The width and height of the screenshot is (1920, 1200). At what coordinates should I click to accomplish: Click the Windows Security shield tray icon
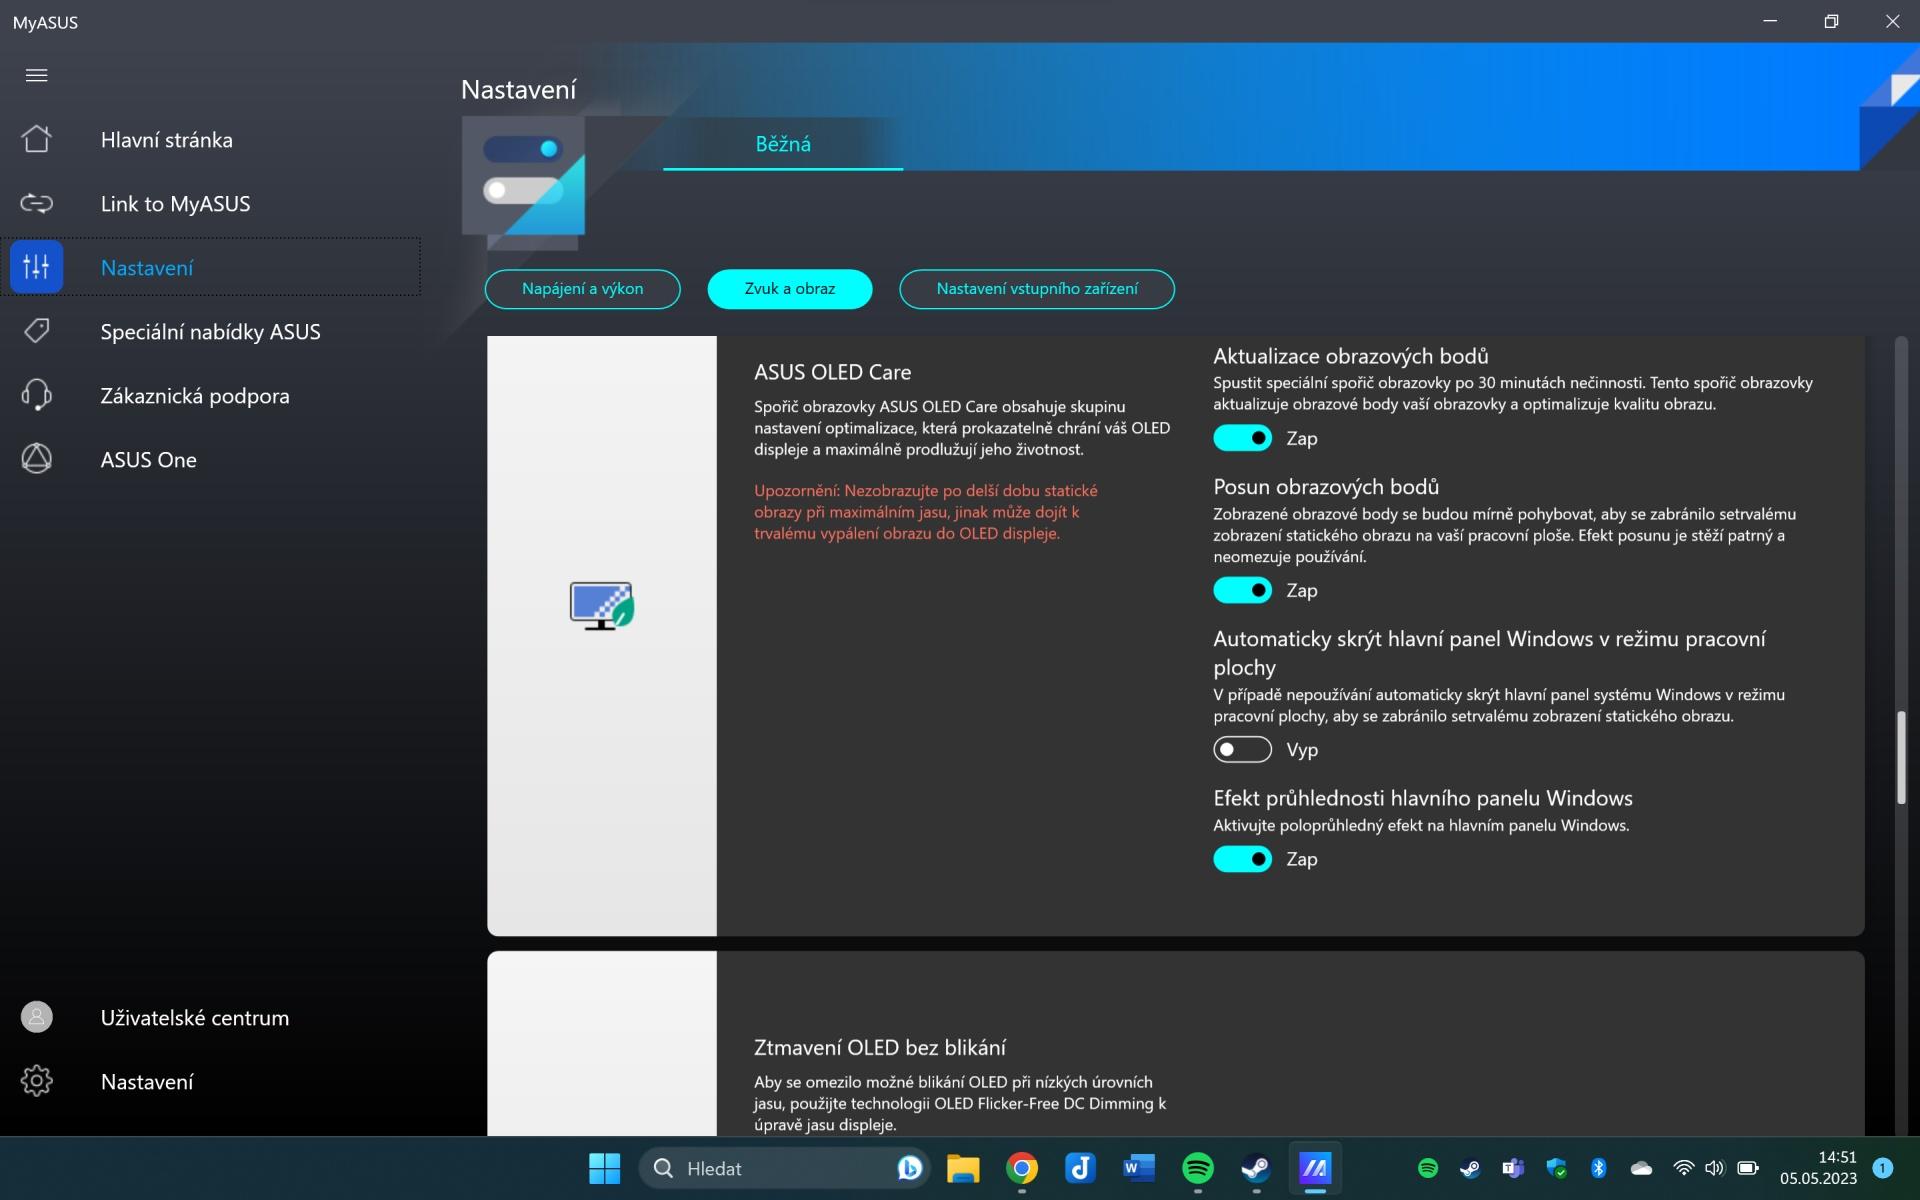tap(1556, 1168)
